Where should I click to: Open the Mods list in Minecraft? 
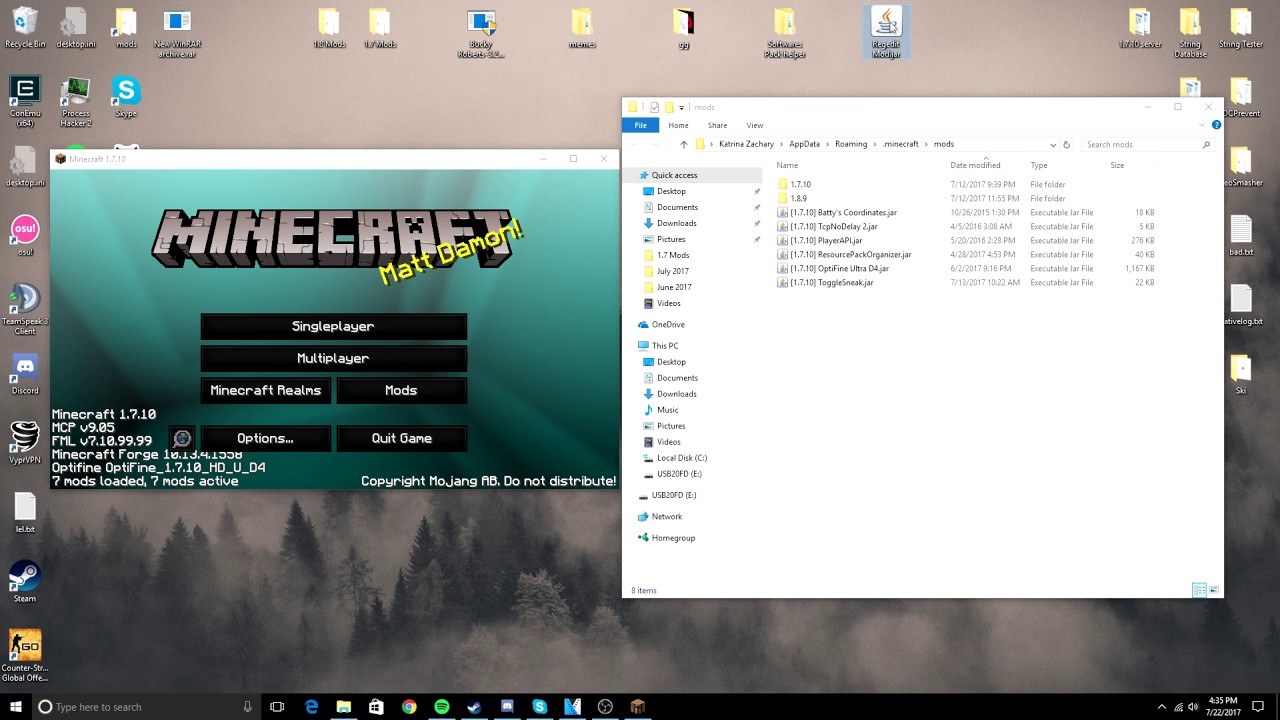pos(401,390)
